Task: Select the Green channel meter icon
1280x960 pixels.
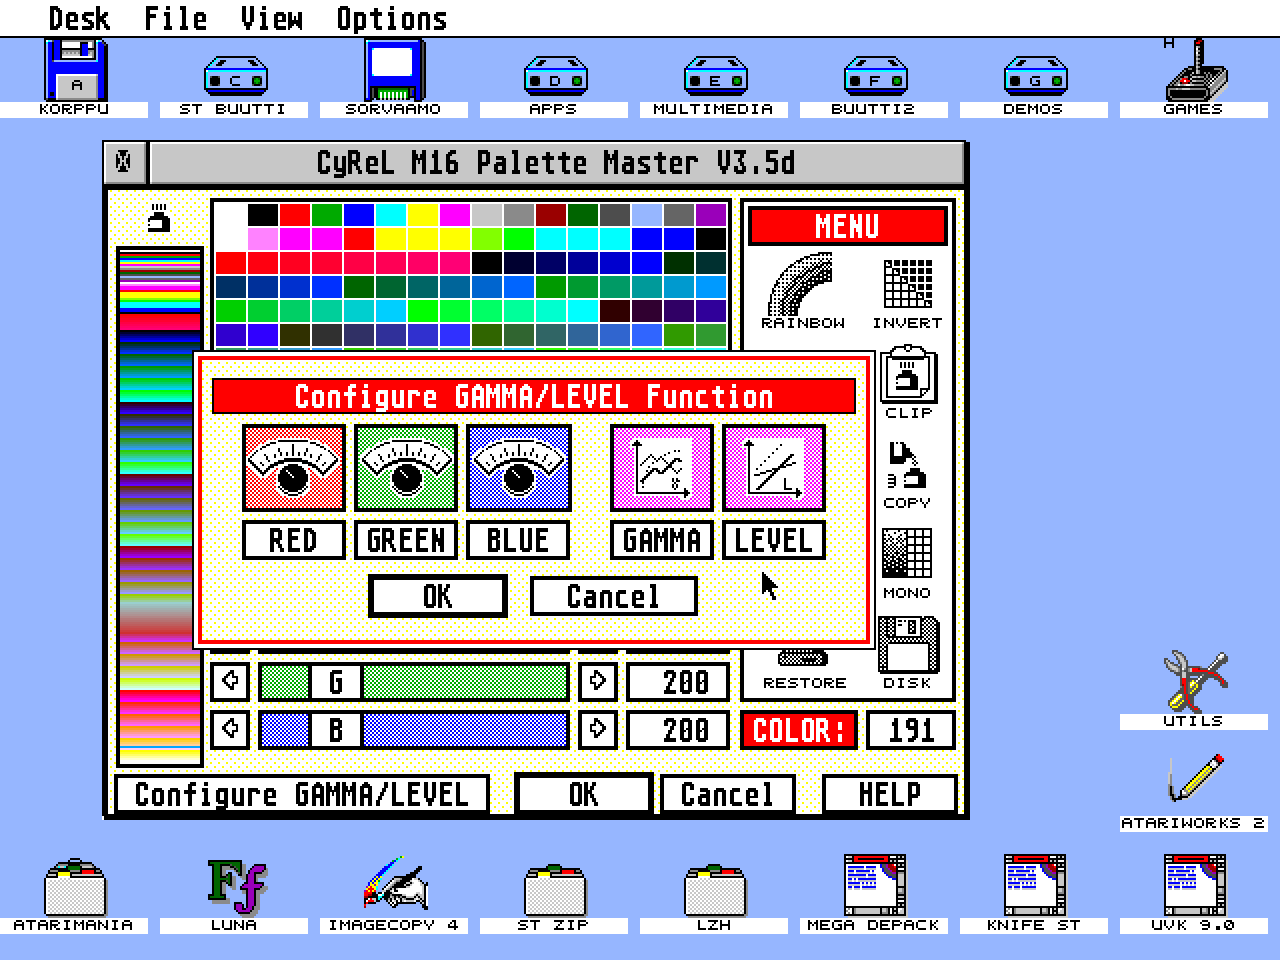Action: [x=405, y=467]
